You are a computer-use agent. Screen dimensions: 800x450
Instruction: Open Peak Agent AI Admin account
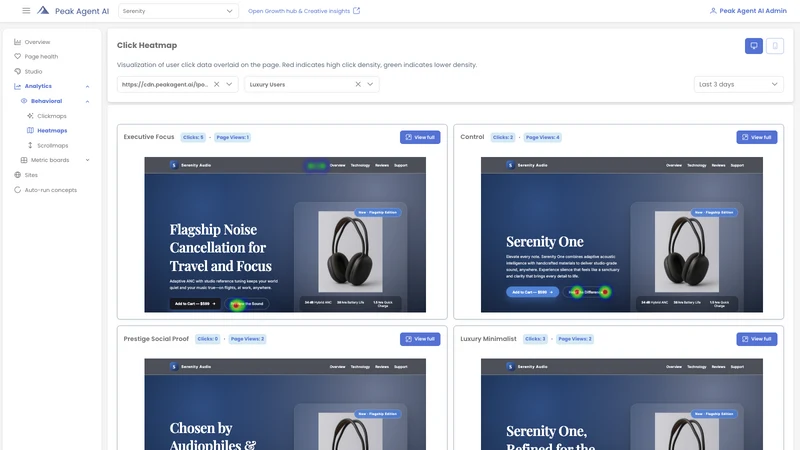[x=748, y=11]
